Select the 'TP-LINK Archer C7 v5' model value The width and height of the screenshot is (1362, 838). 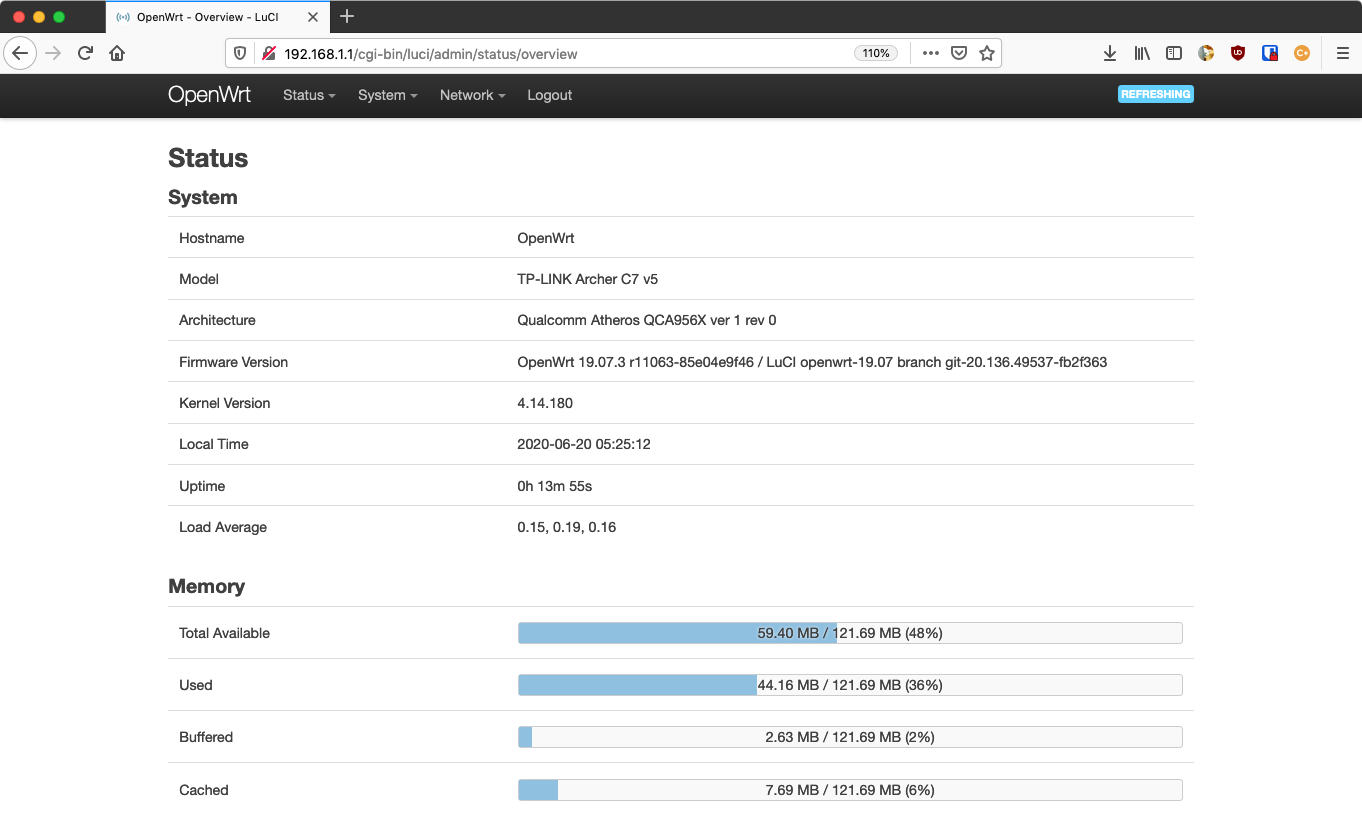coord(587,279)
